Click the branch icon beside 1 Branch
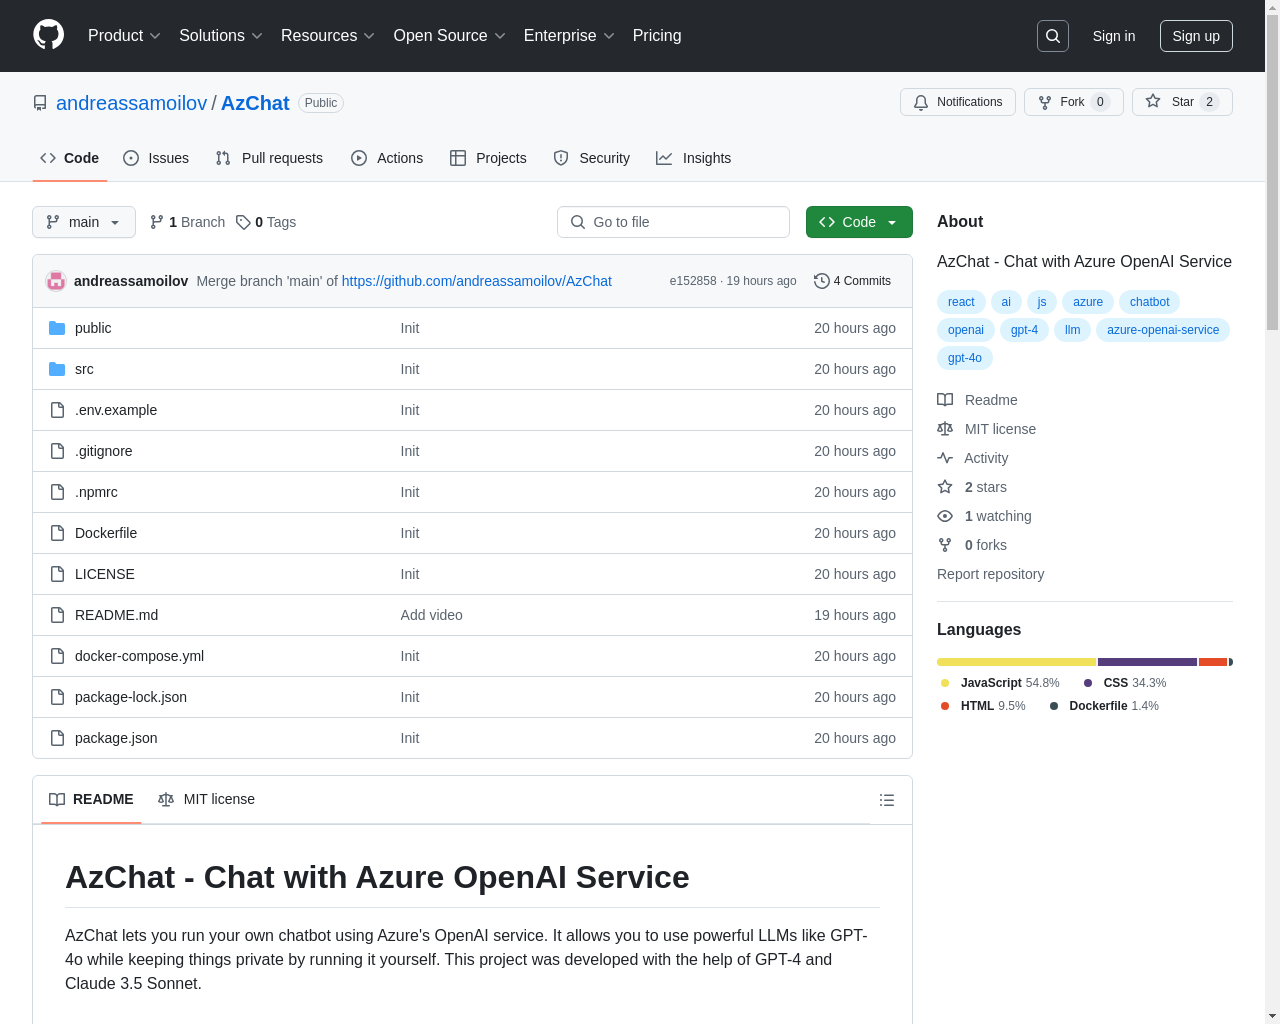 (x=157, y=222)
